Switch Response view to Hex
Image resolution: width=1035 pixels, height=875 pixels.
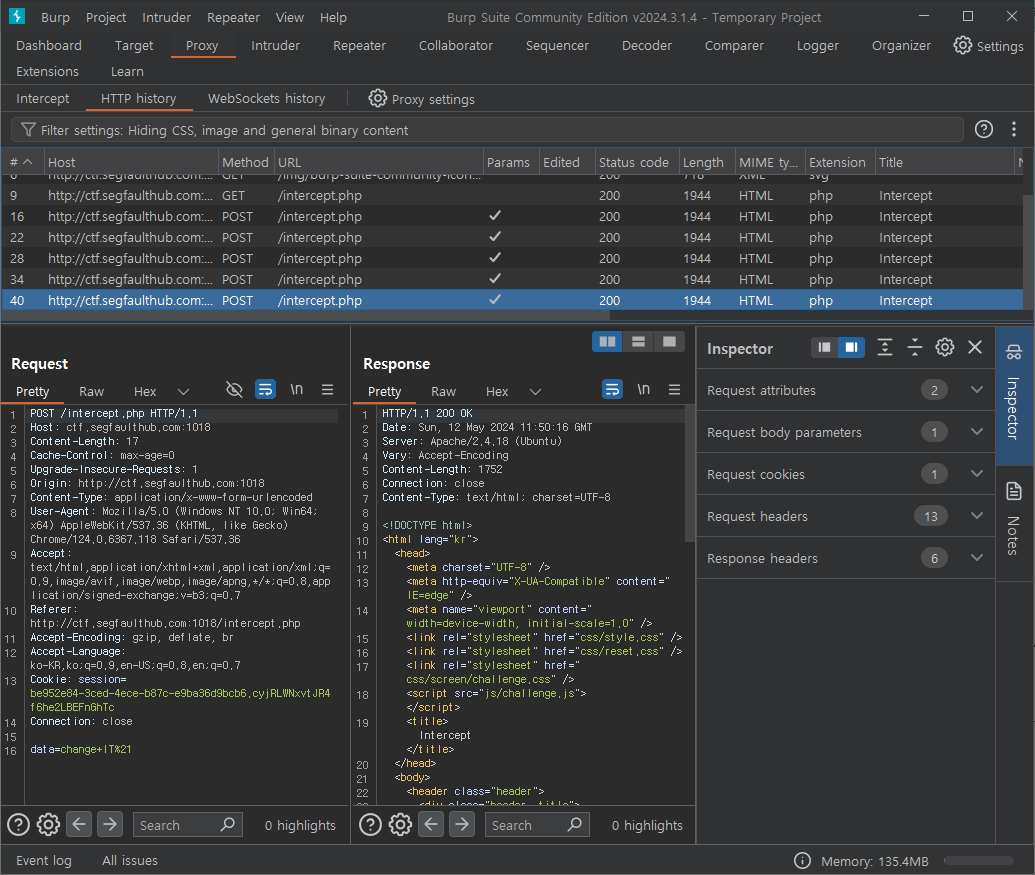coord(497,391)
